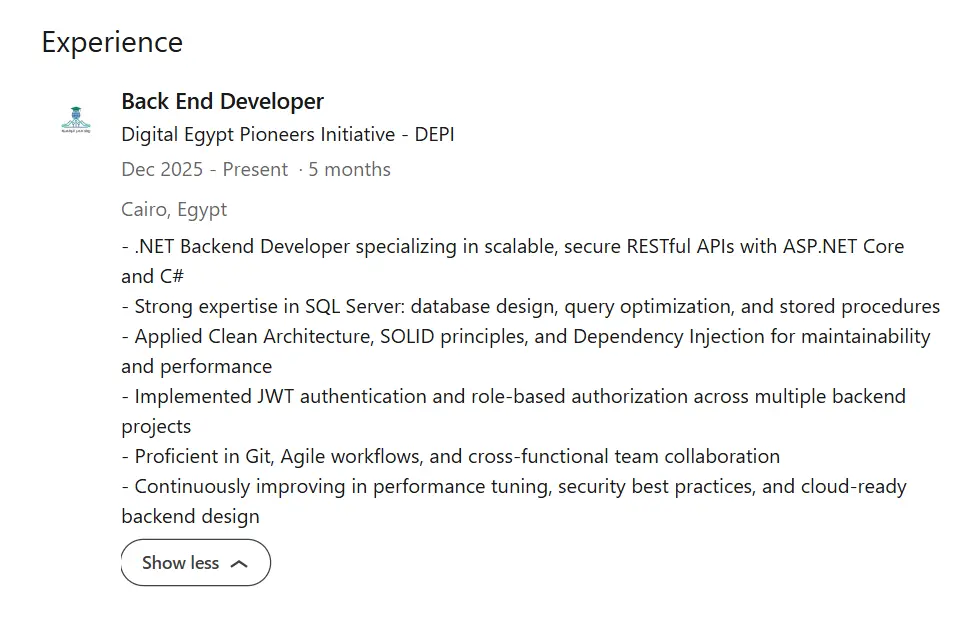Open the DEPI company logo
The height and width of the screenshot is (628, 977).
point(76,120)
